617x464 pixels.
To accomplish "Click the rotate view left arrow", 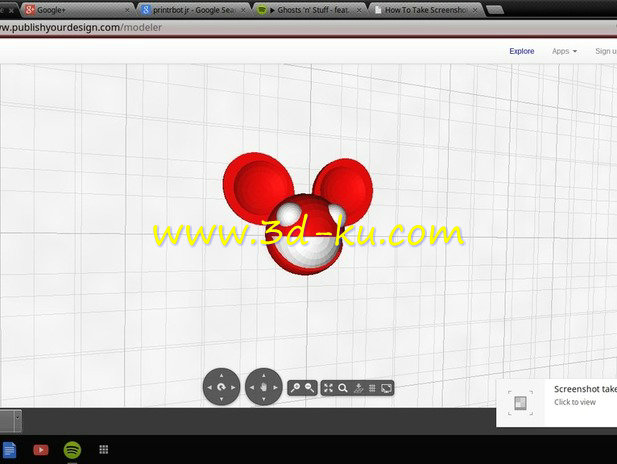I will 209,388.
